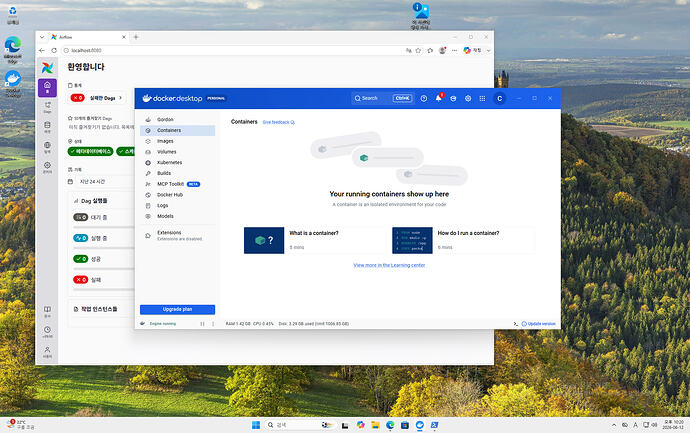Open Docker Desktop from the taskbar

tap(419, 425)
